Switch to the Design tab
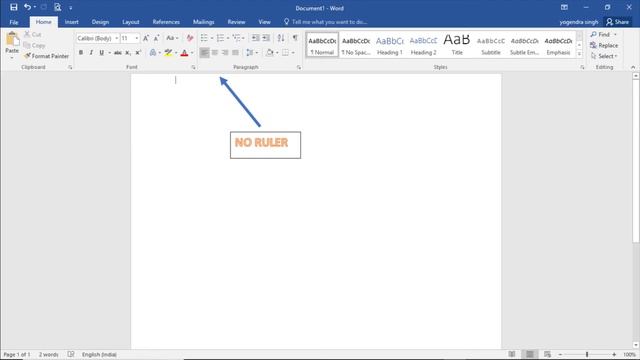Screen dimensions: 640x360 100,22
